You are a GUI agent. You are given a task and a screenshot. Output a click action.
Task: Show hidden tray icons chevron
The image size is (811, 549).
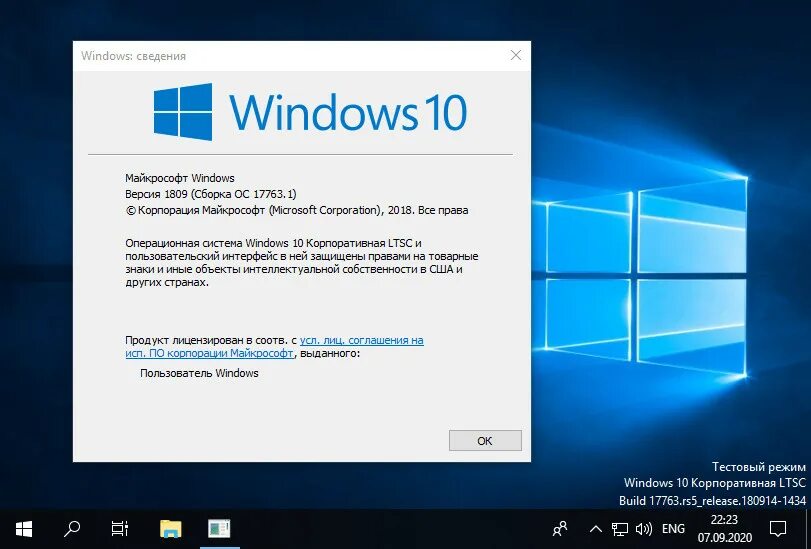(x=595, y=529)
